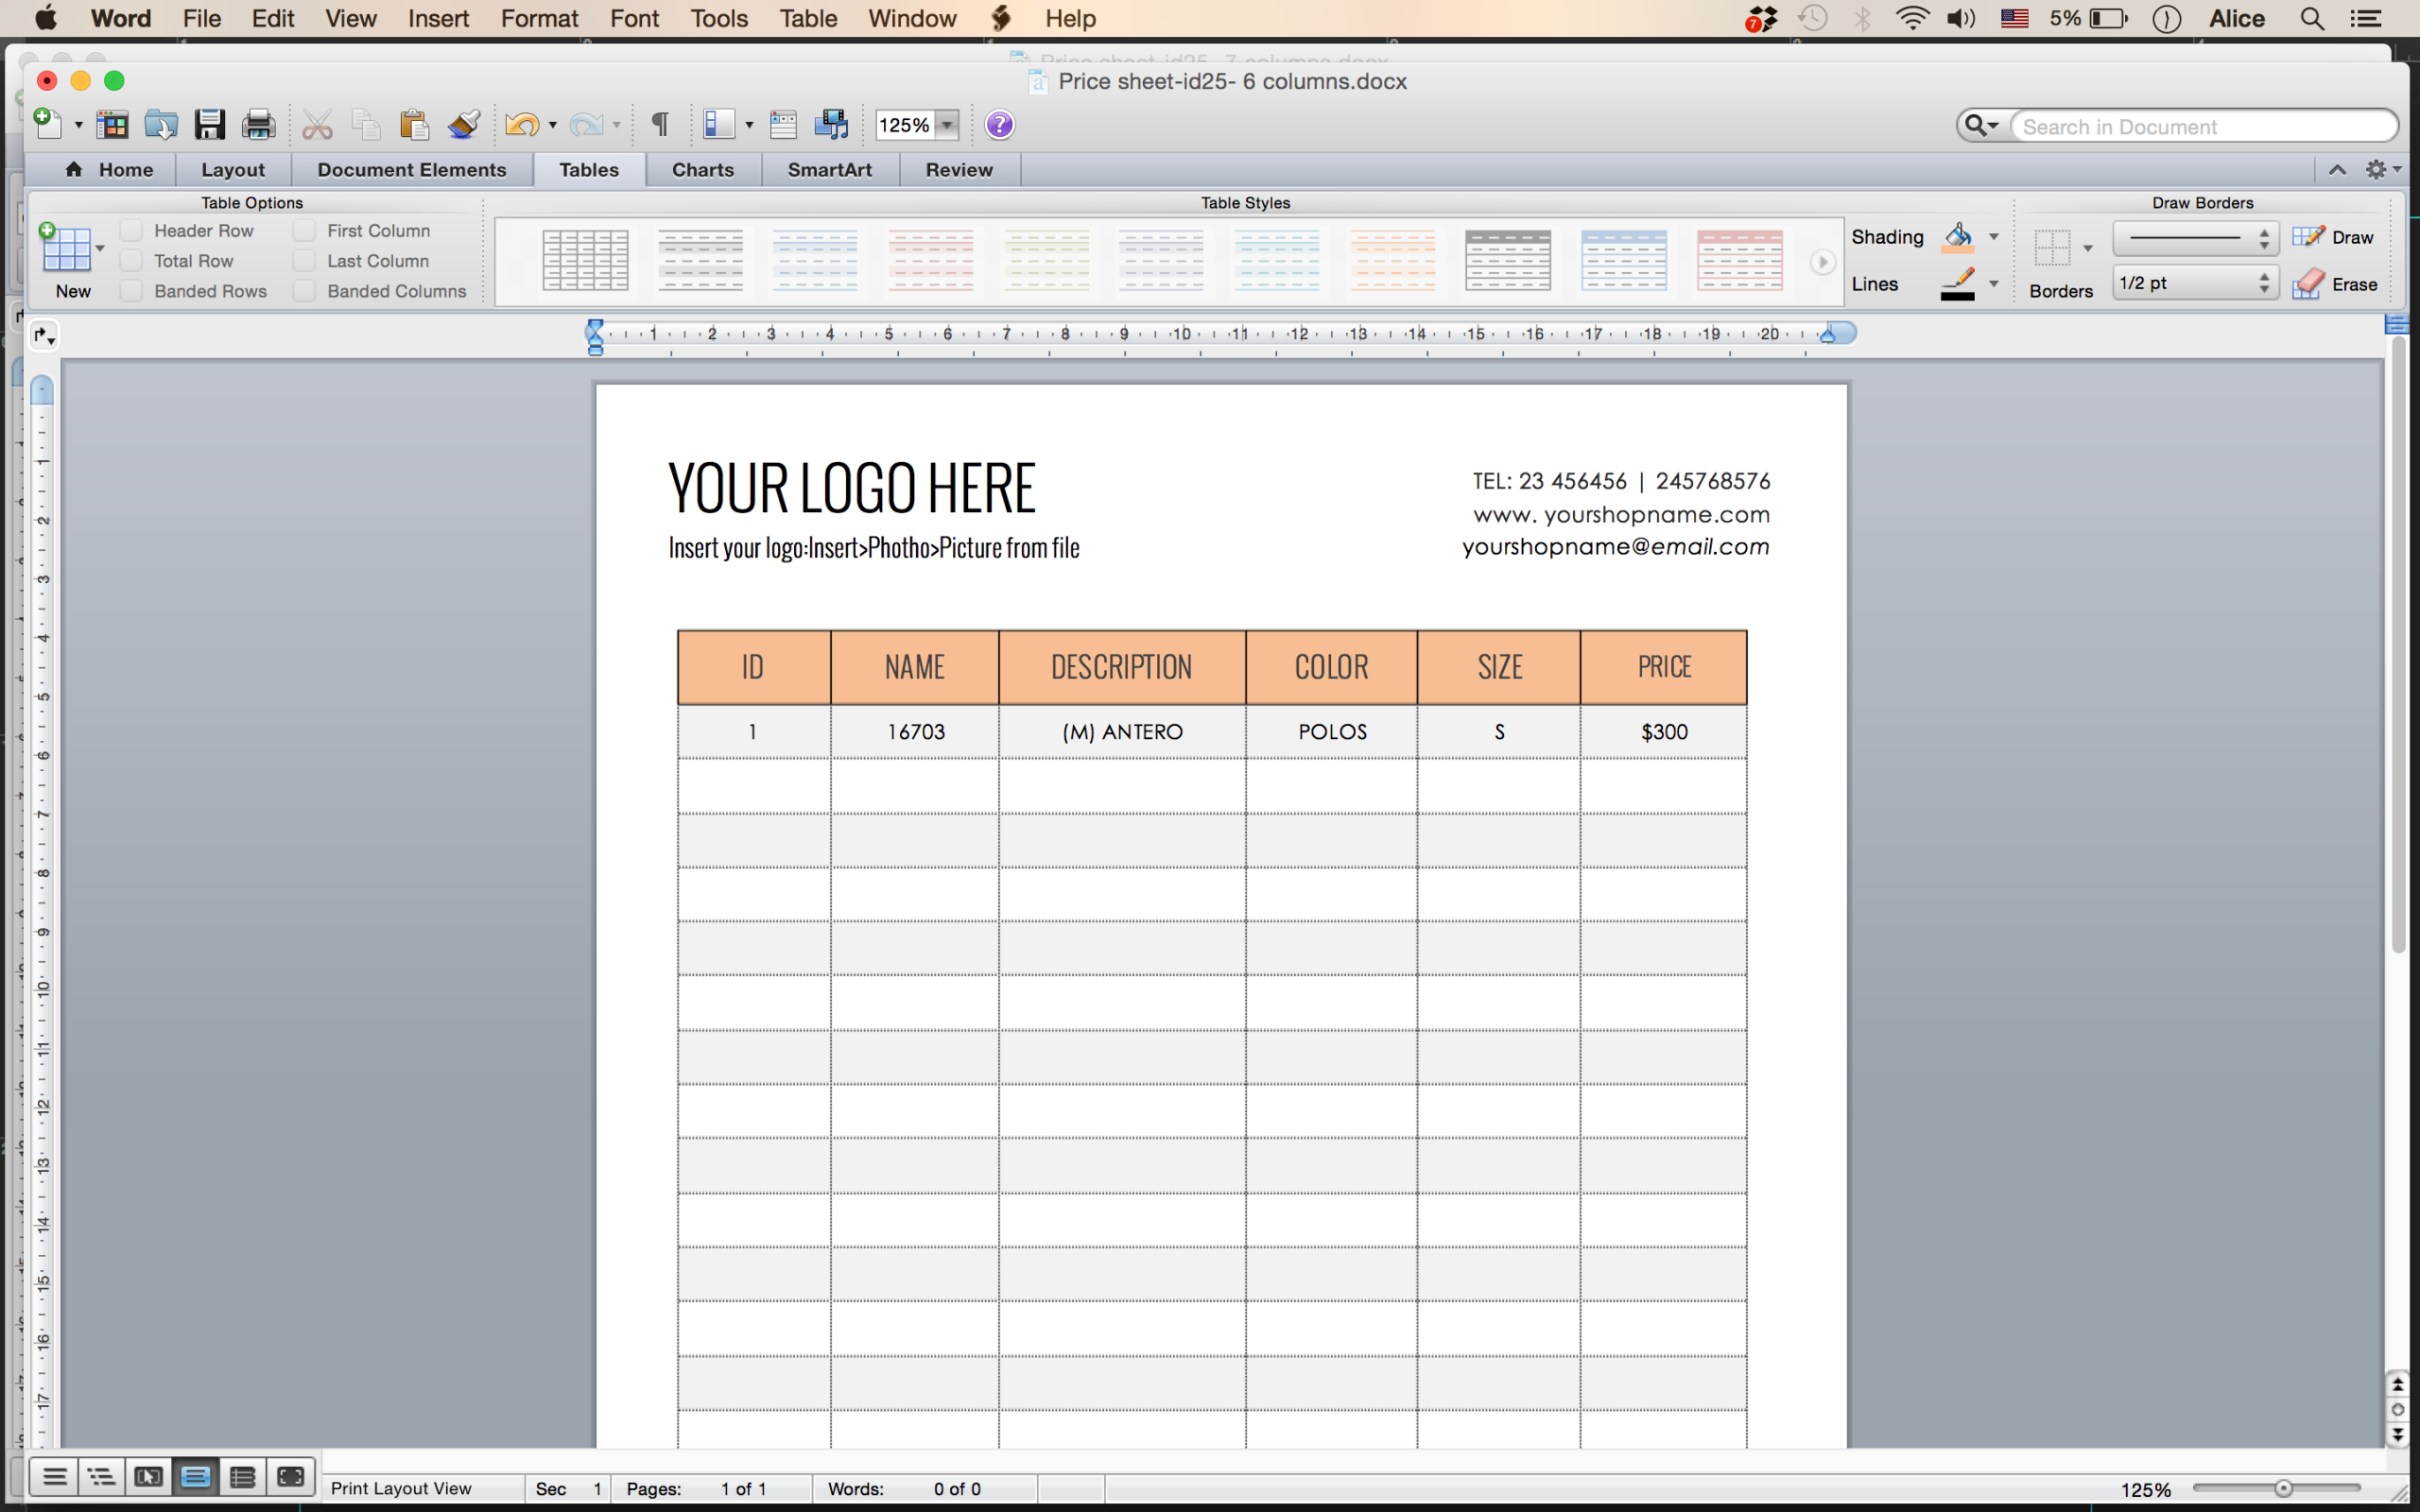Open the Wi-Fi status menu

pos(1912,18)
